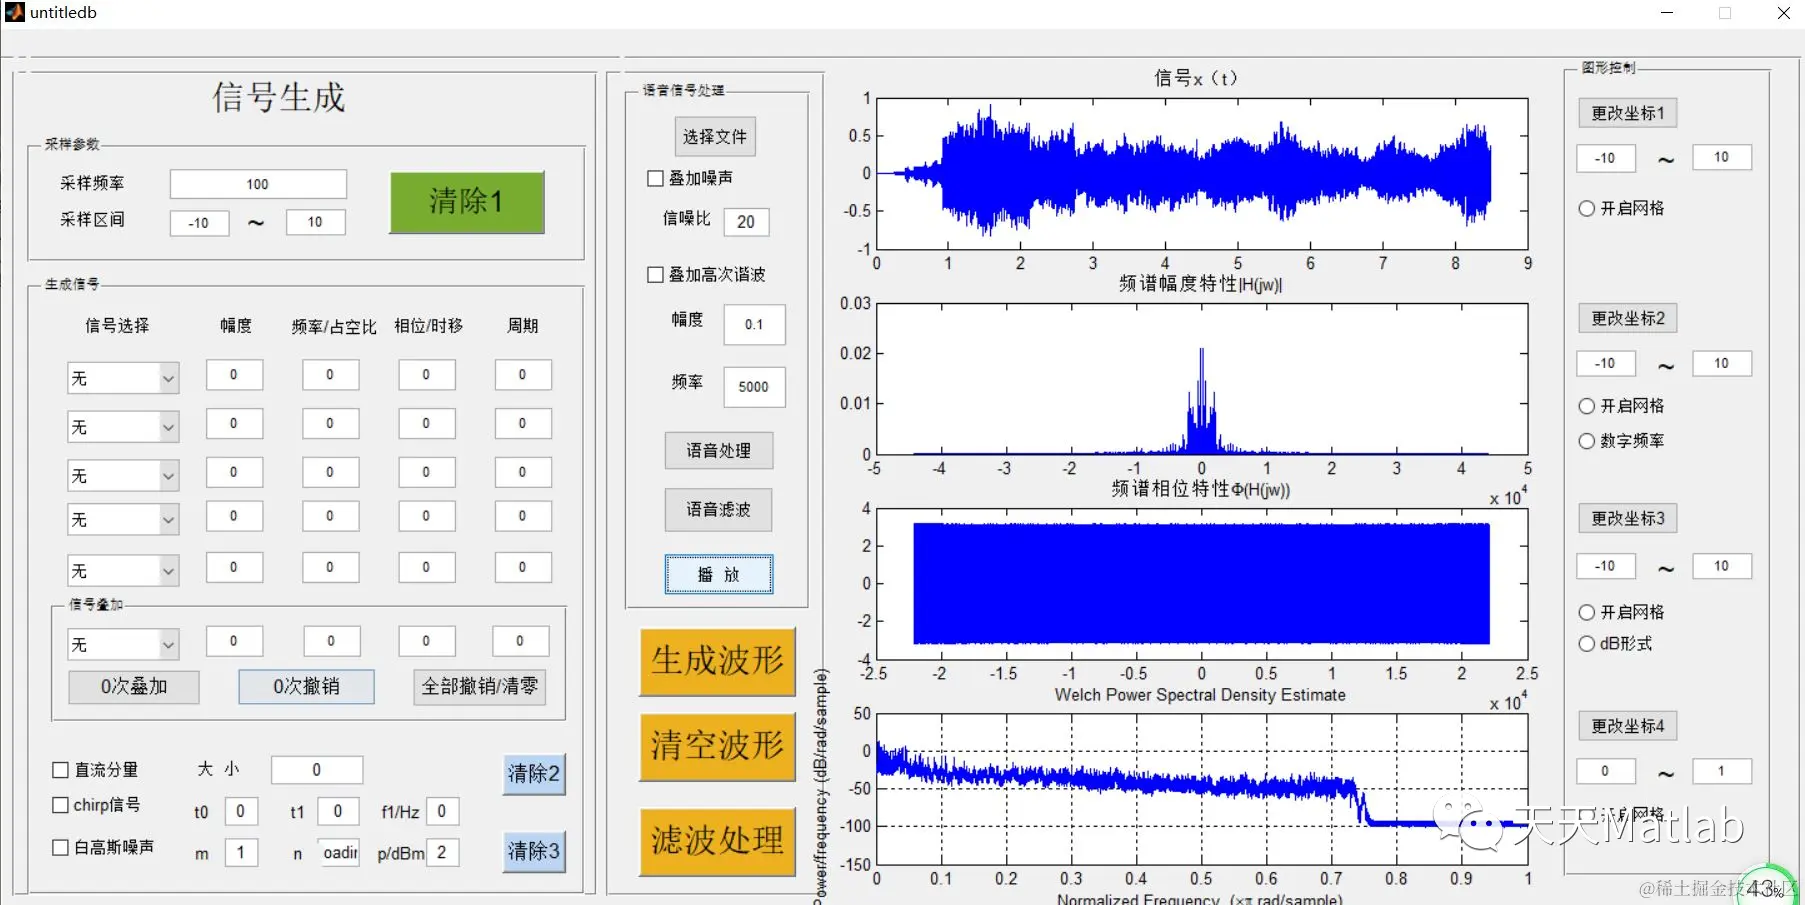Click the 更改坐标2 button

pos(1628,318)
